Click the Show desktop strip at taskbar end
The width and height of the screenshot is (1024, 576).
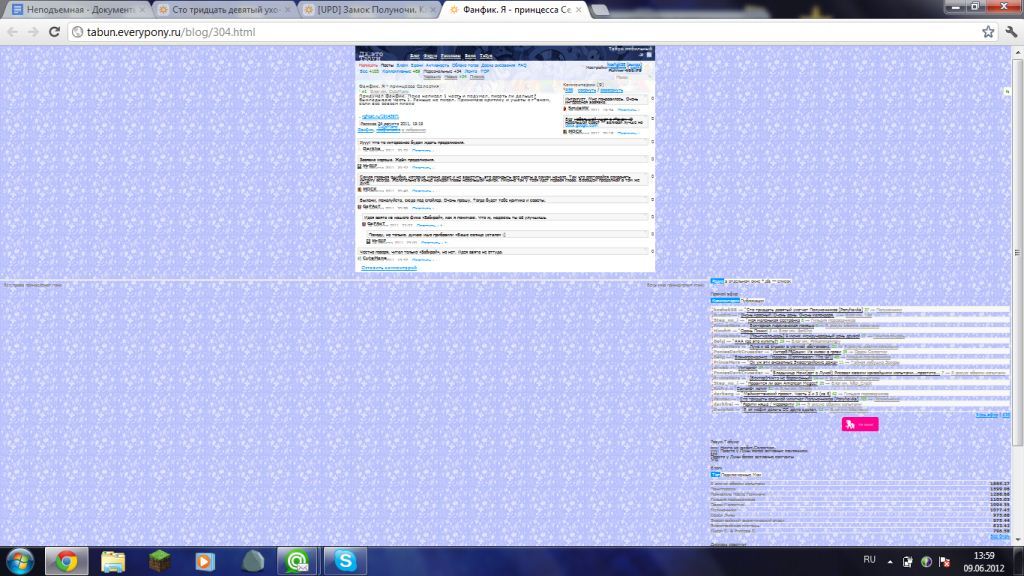(x=1019, y=562)
